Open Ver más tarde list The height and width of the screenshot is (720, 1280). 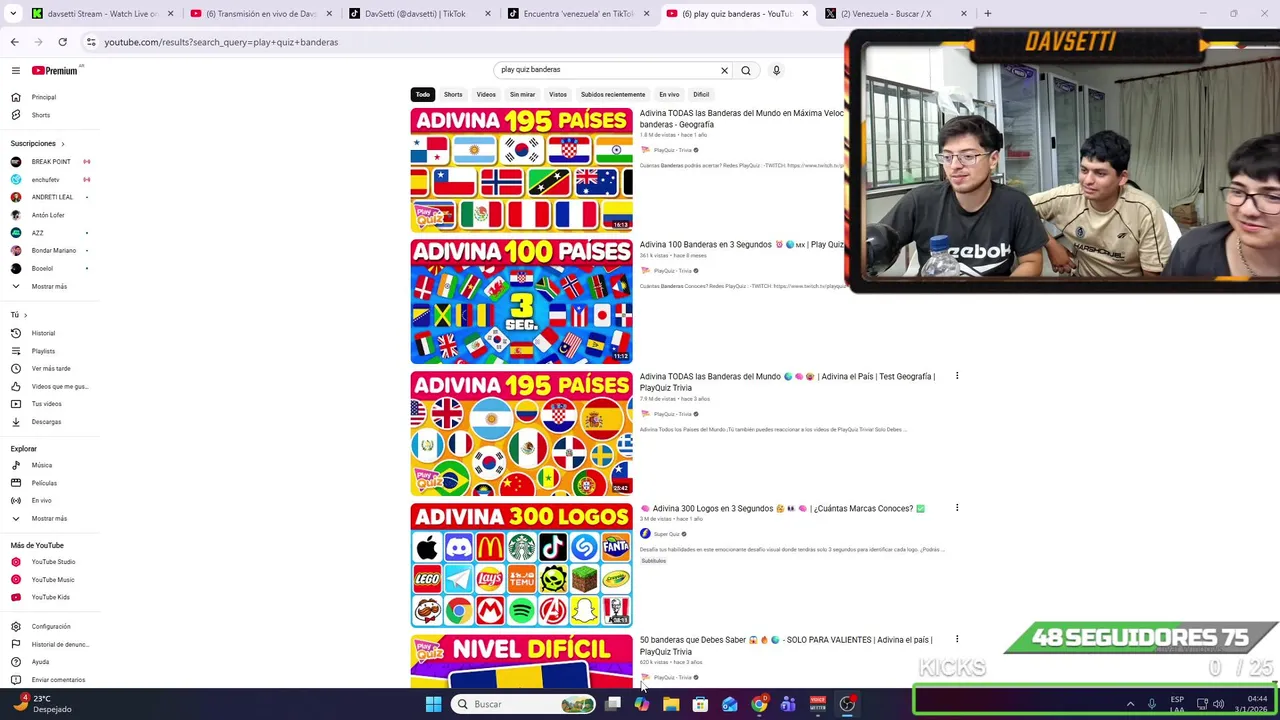pos(50,368)
